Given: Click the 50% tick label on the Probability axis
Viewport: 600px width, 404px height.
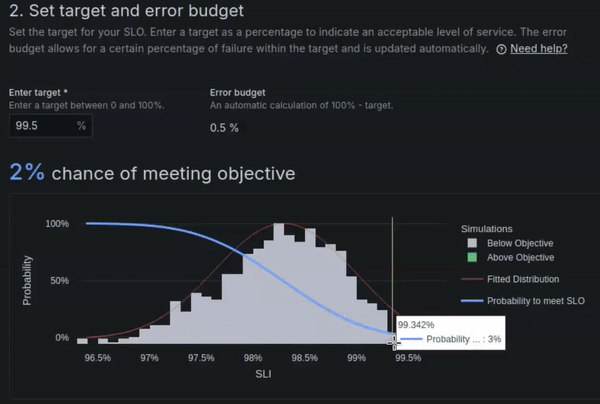Looking at the screenshot, I should tap(60, 281).
